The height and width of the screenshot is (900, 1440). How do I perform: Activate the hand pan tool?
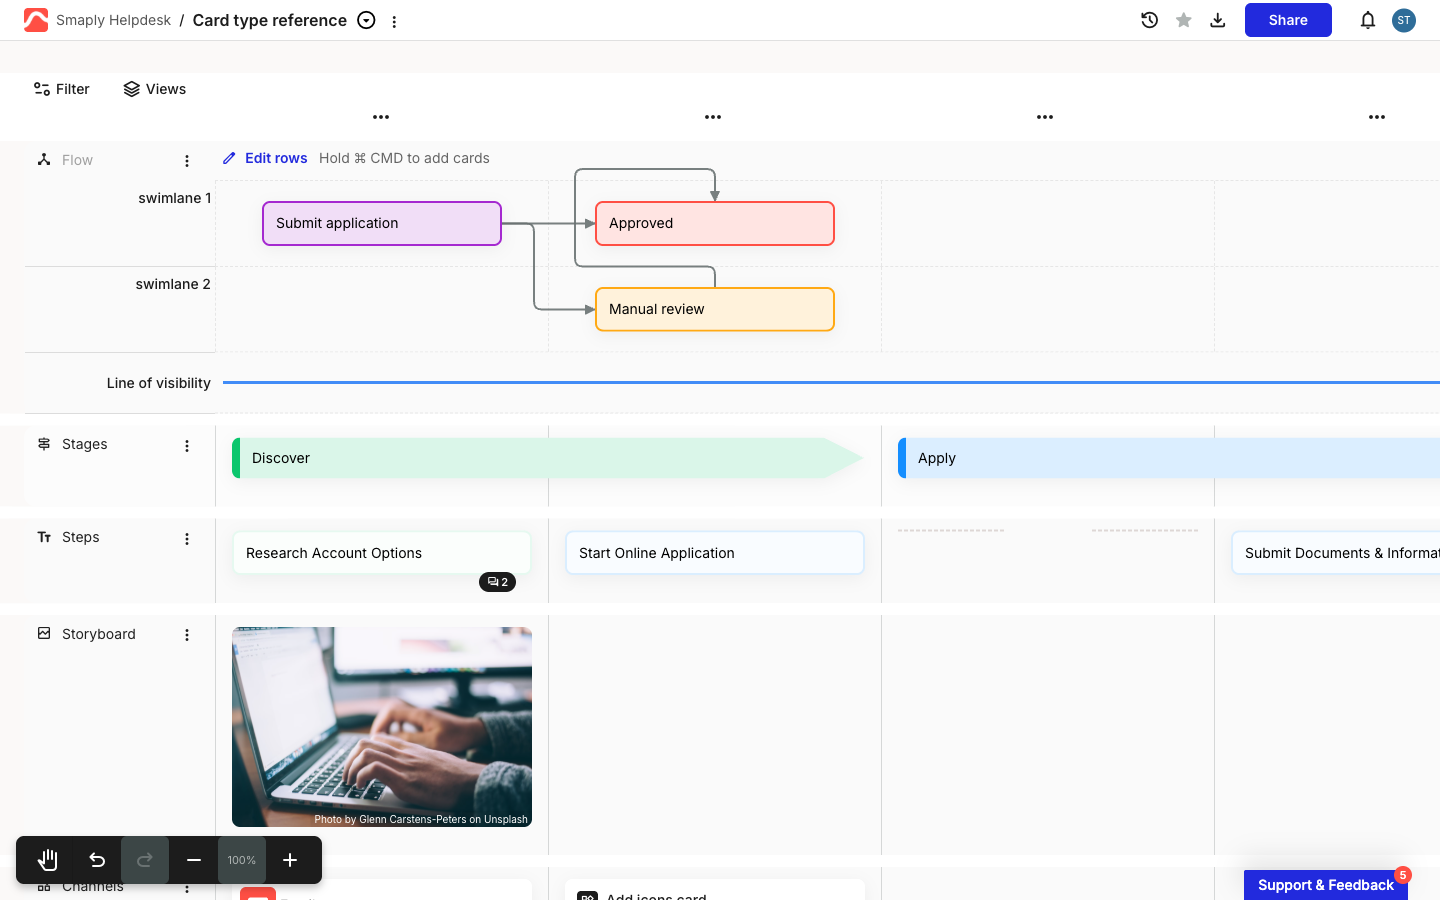(47, 860)
